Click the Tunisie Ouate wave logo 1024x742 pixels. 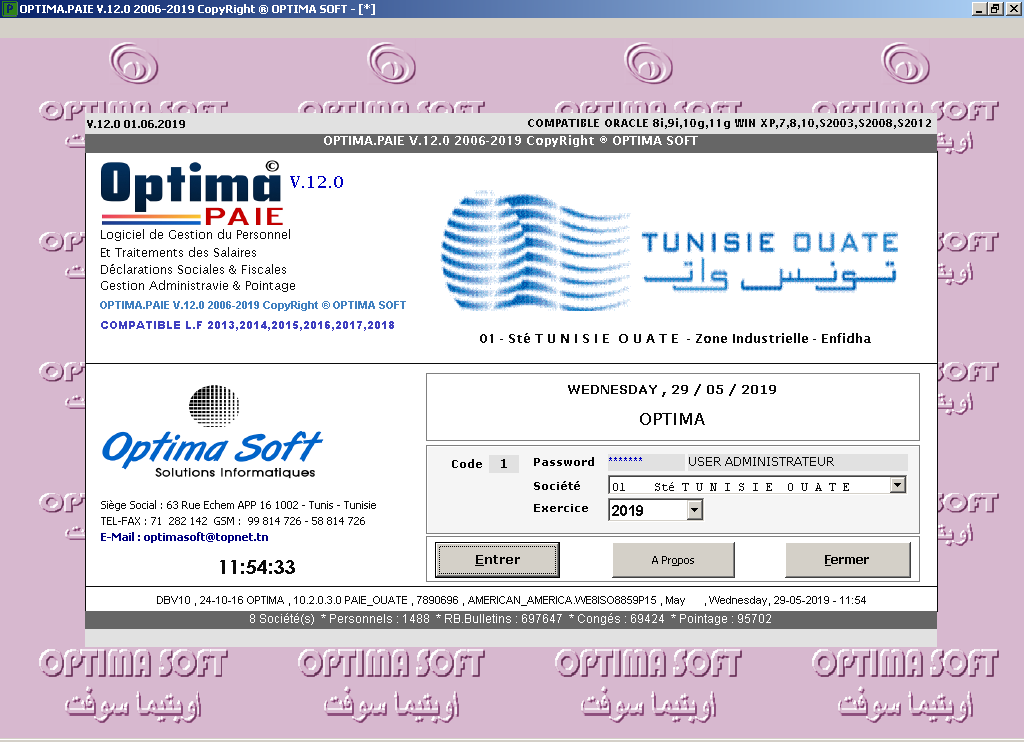(536, 251)
